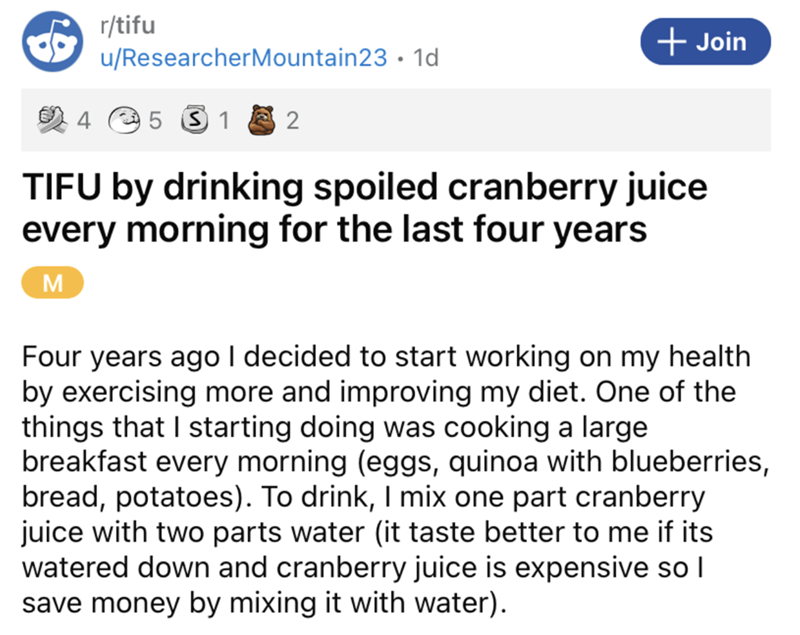Click the count 2 beside bear award
Viewport: 800px width, 635px height.
[x=292, y=122]
